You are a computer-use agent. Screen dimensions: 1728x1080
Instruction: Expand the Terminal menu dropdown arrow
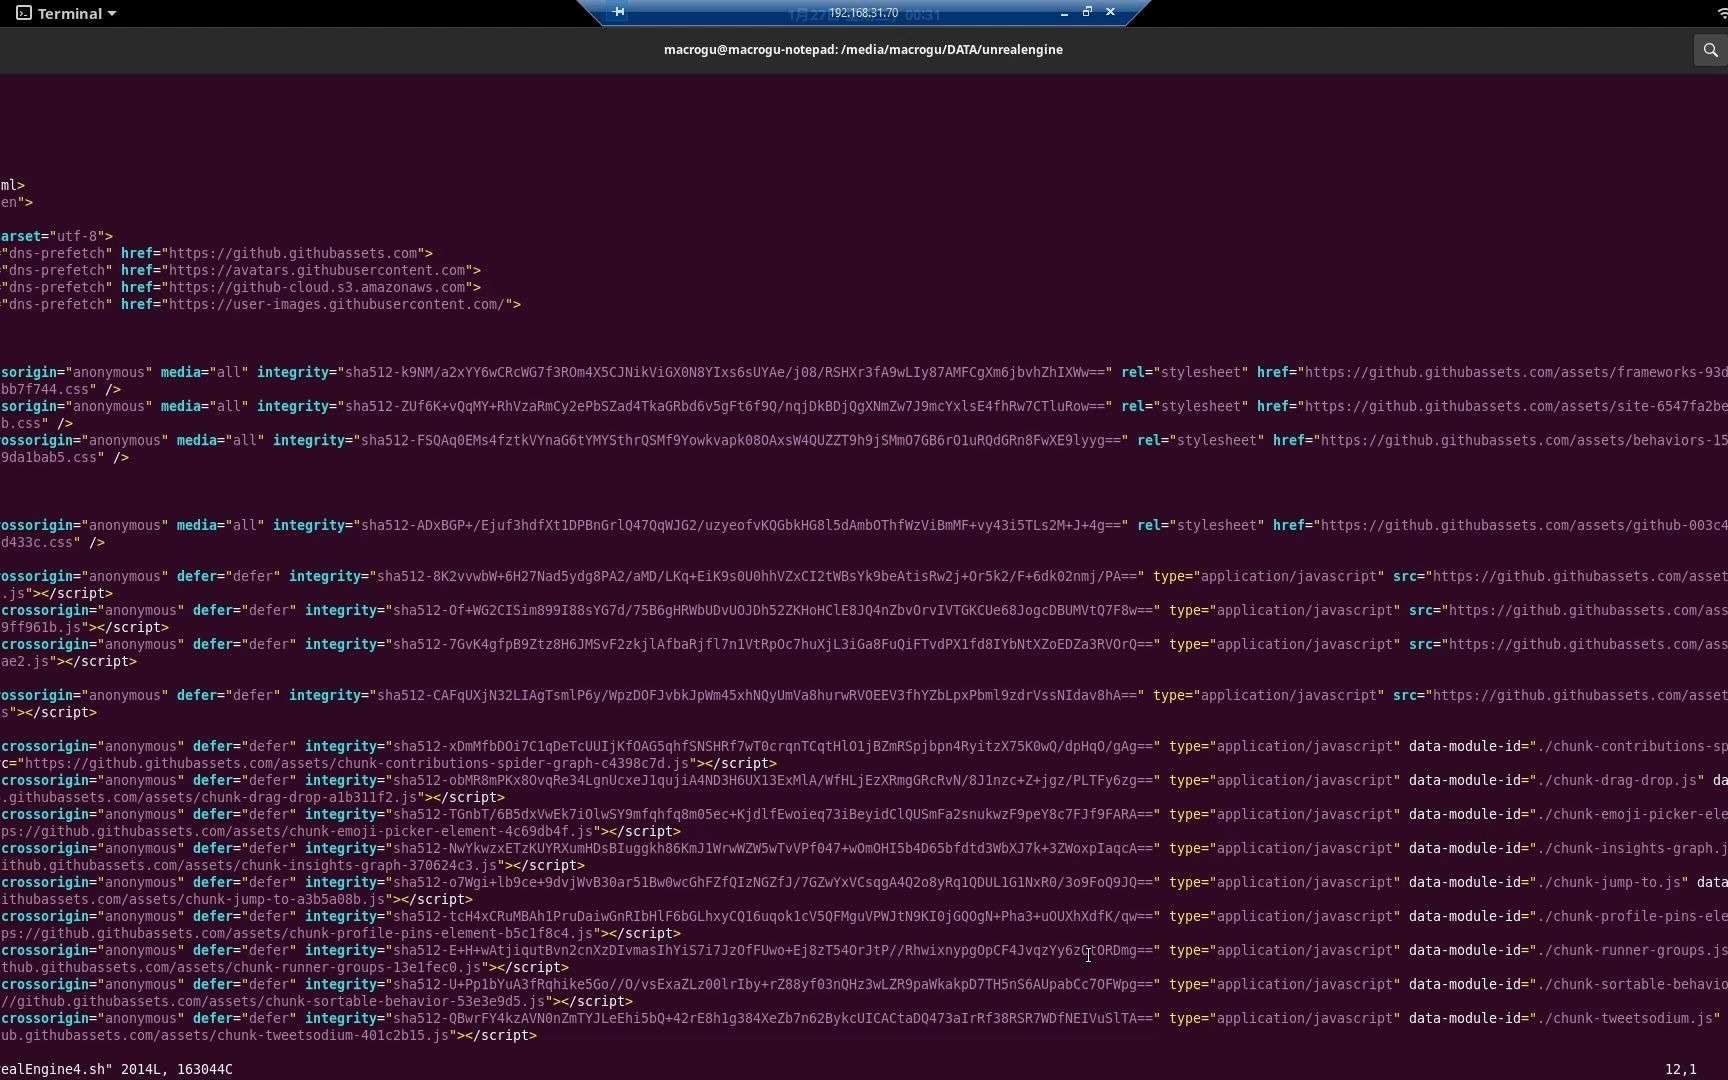pyautogui.click(x=111, y=13)
